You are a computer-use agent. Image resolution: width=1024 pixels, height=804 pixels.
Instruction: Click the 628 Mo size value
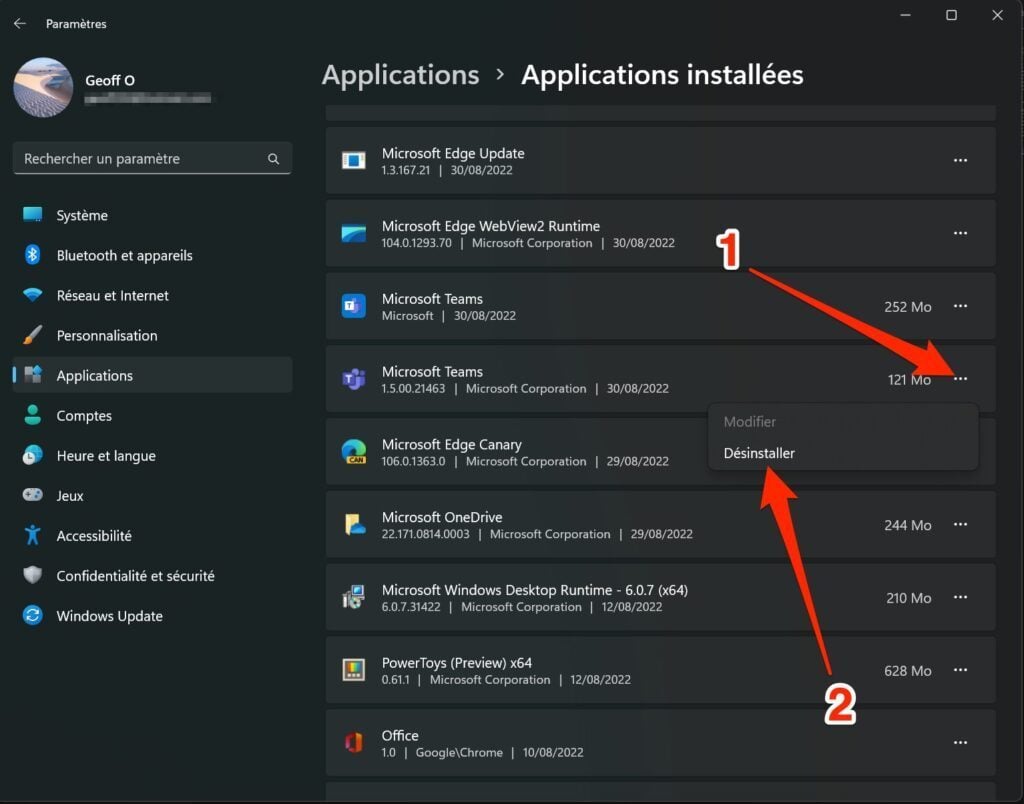coord(907,671)
